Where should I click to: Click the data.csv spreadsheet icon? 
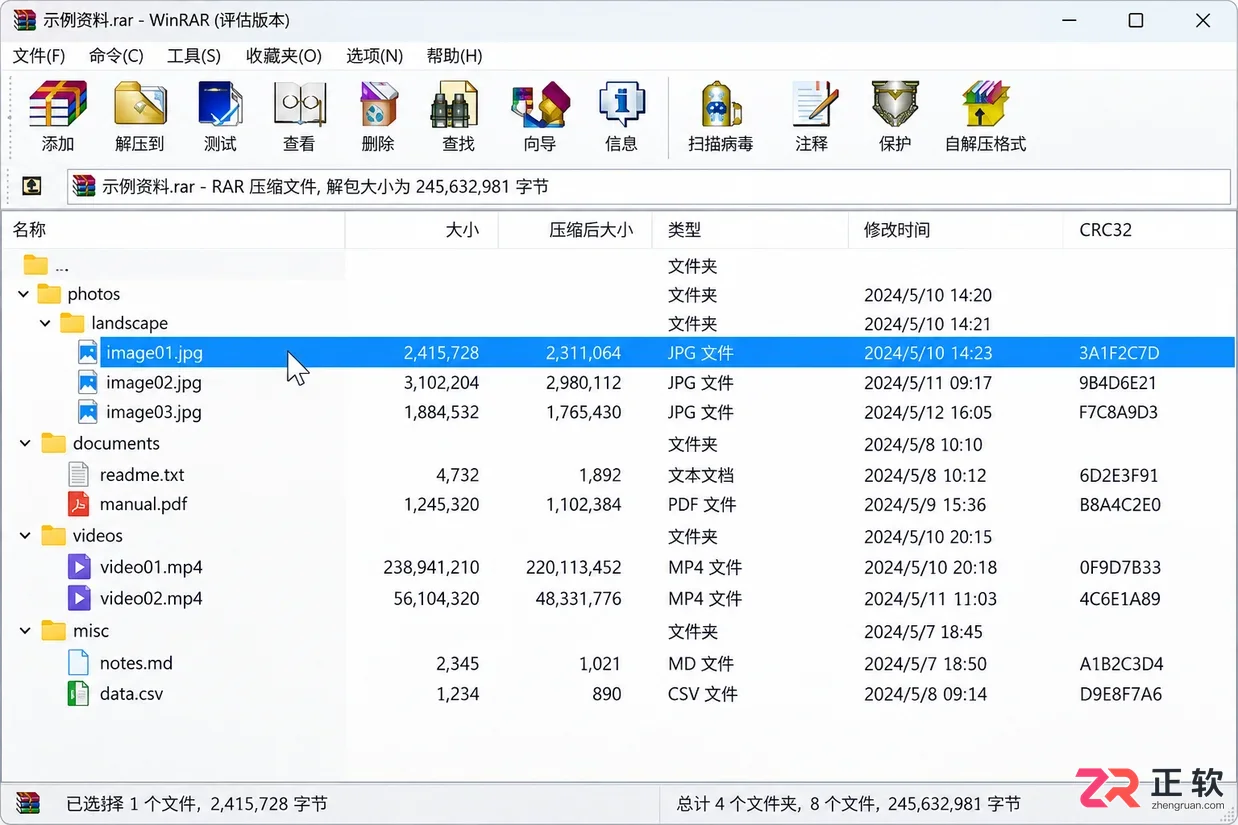click(x=79, y=693)
